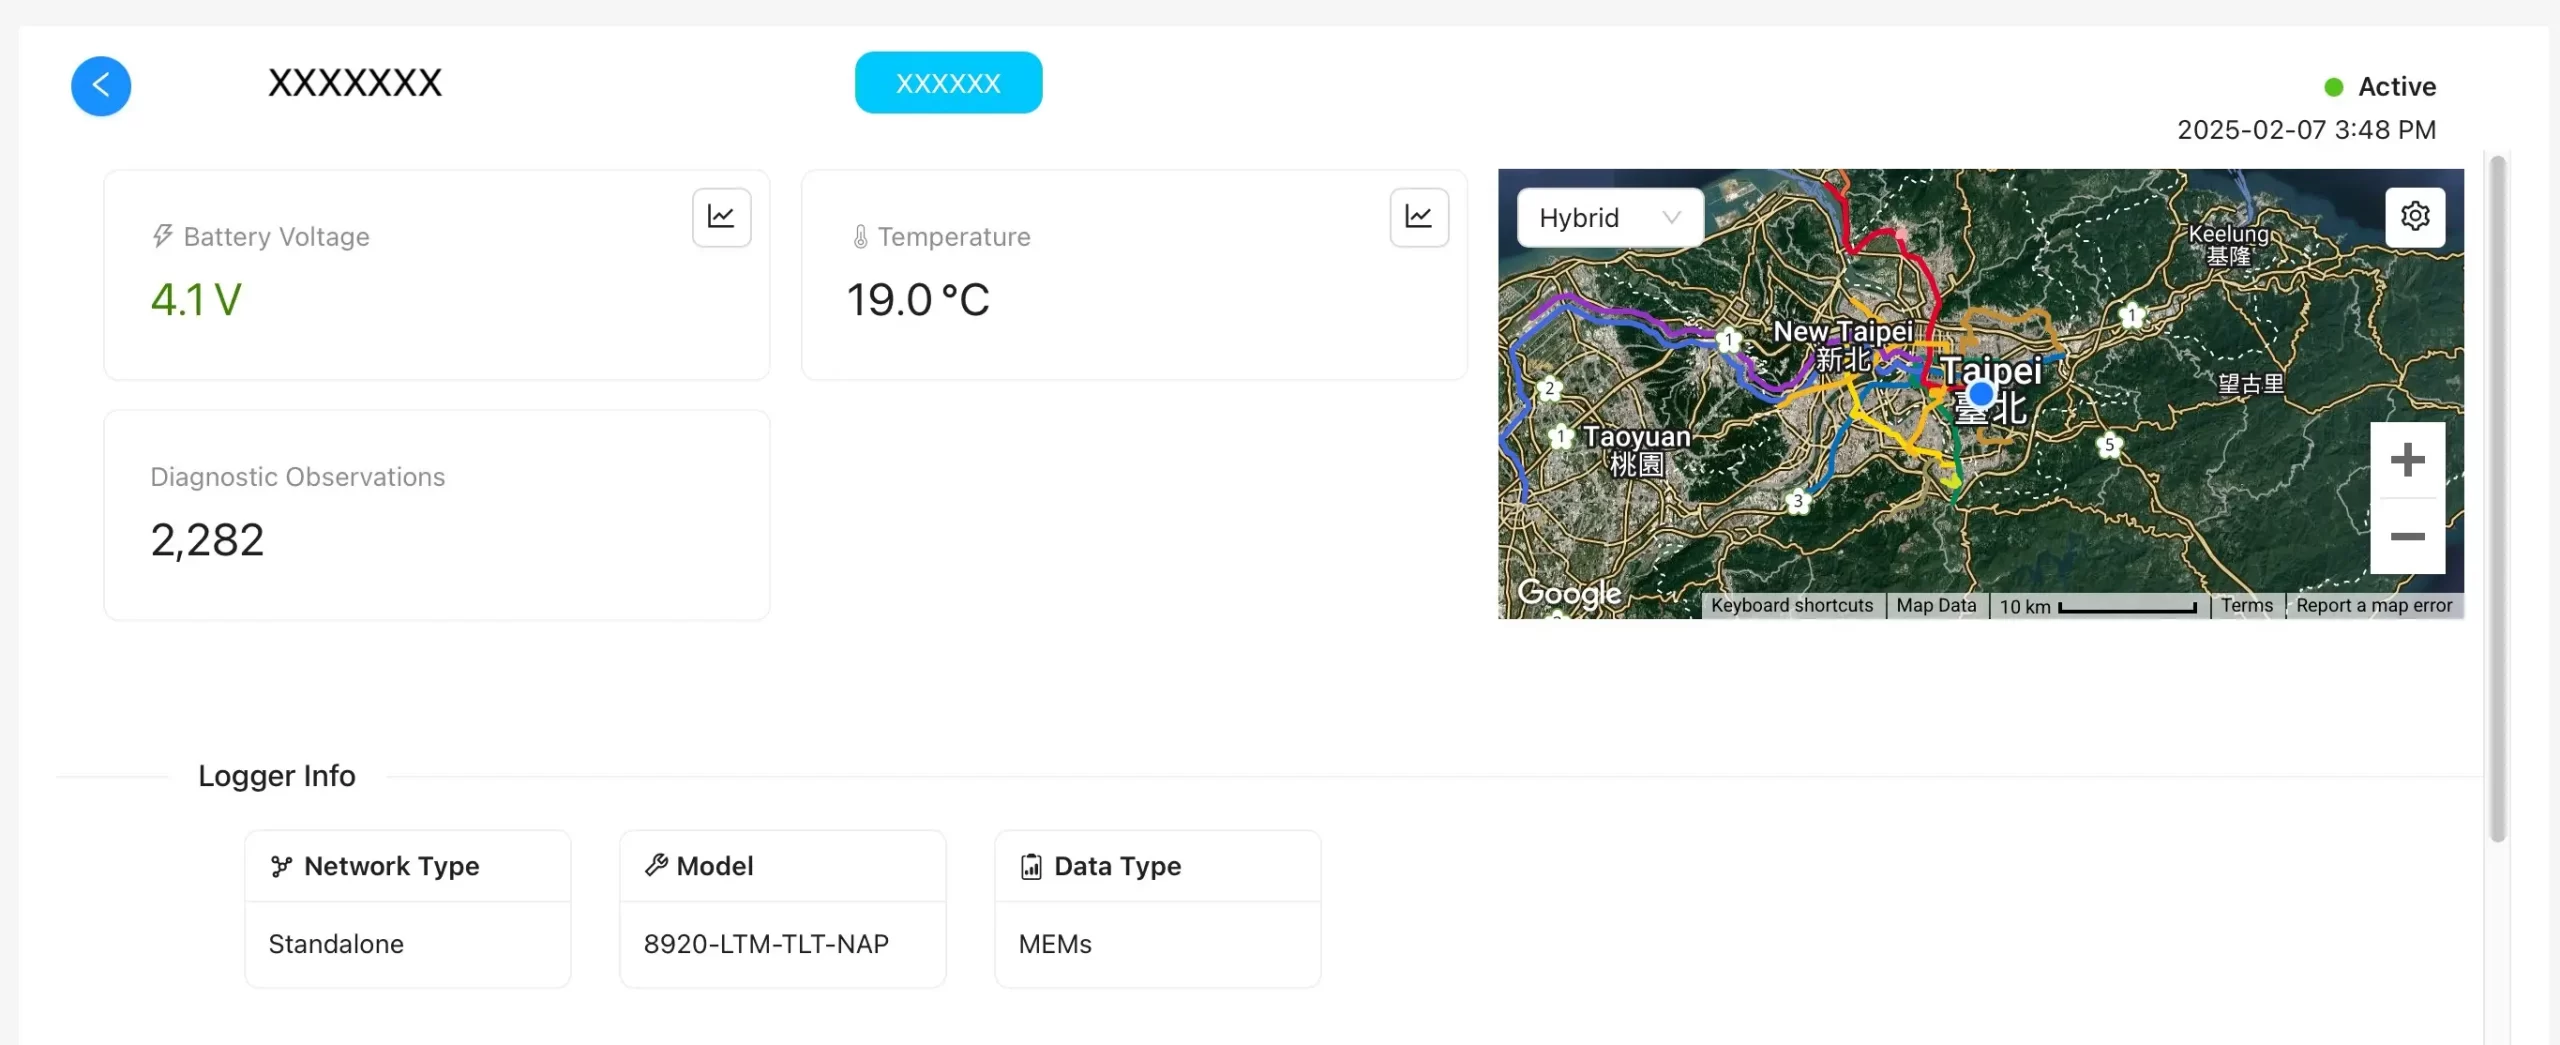The height and width of the screenshot is (1045, 2560).
Task: Click Report a map error link
Action: [x=2373, y=606]
